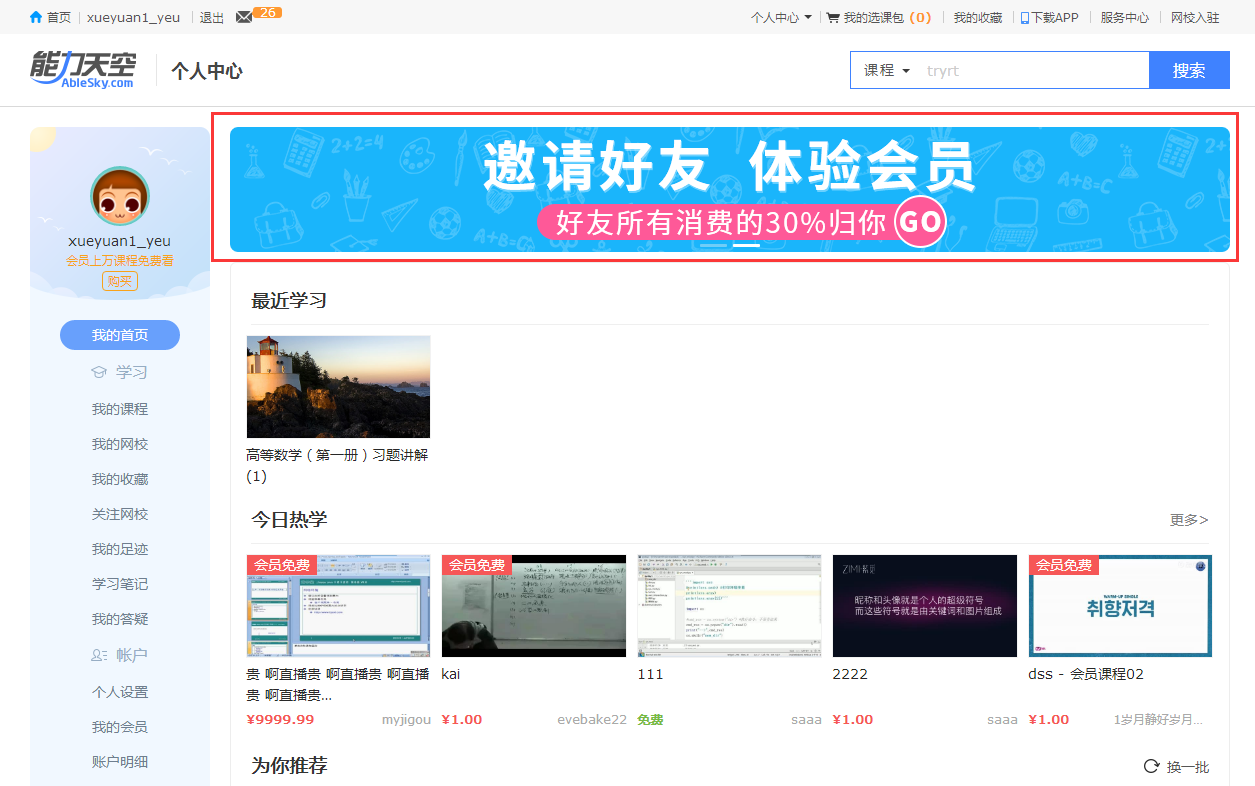Screen dimensions: 1255x786
Task: Click the mobile phone download APP icon
Action: pos(1024,17)
